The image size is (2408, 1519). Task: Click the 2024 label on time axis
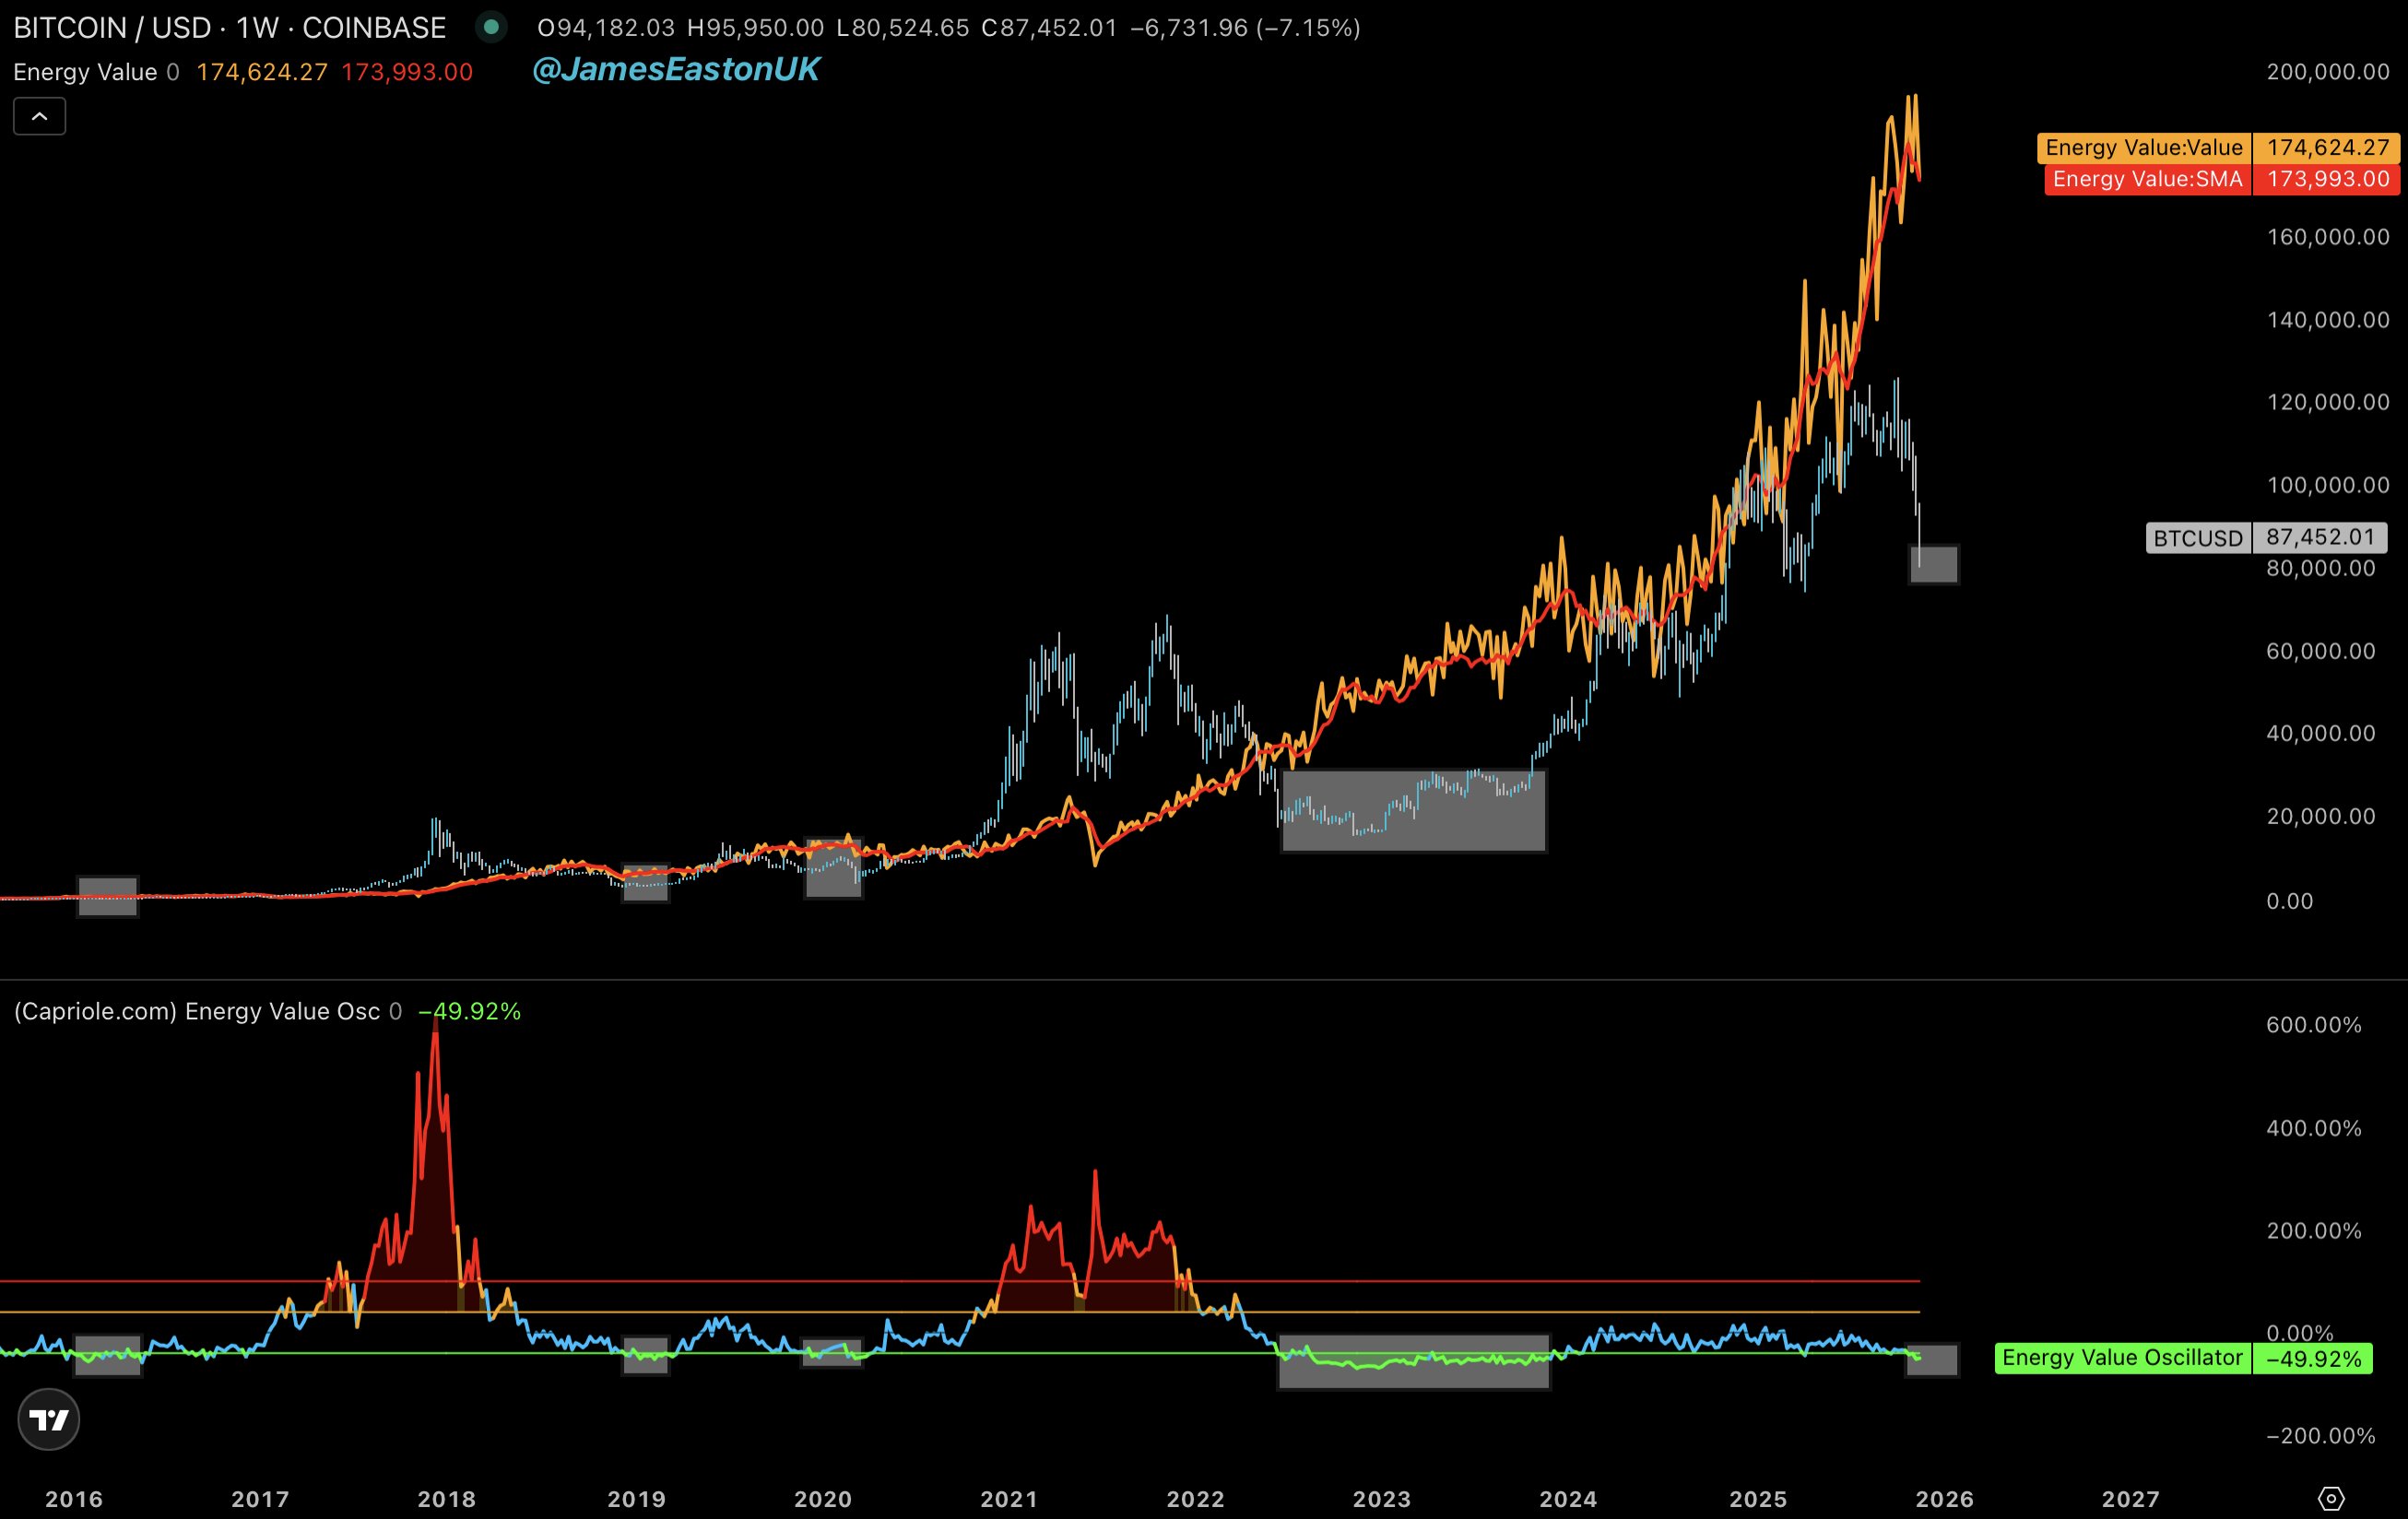coord(1567,1499)
